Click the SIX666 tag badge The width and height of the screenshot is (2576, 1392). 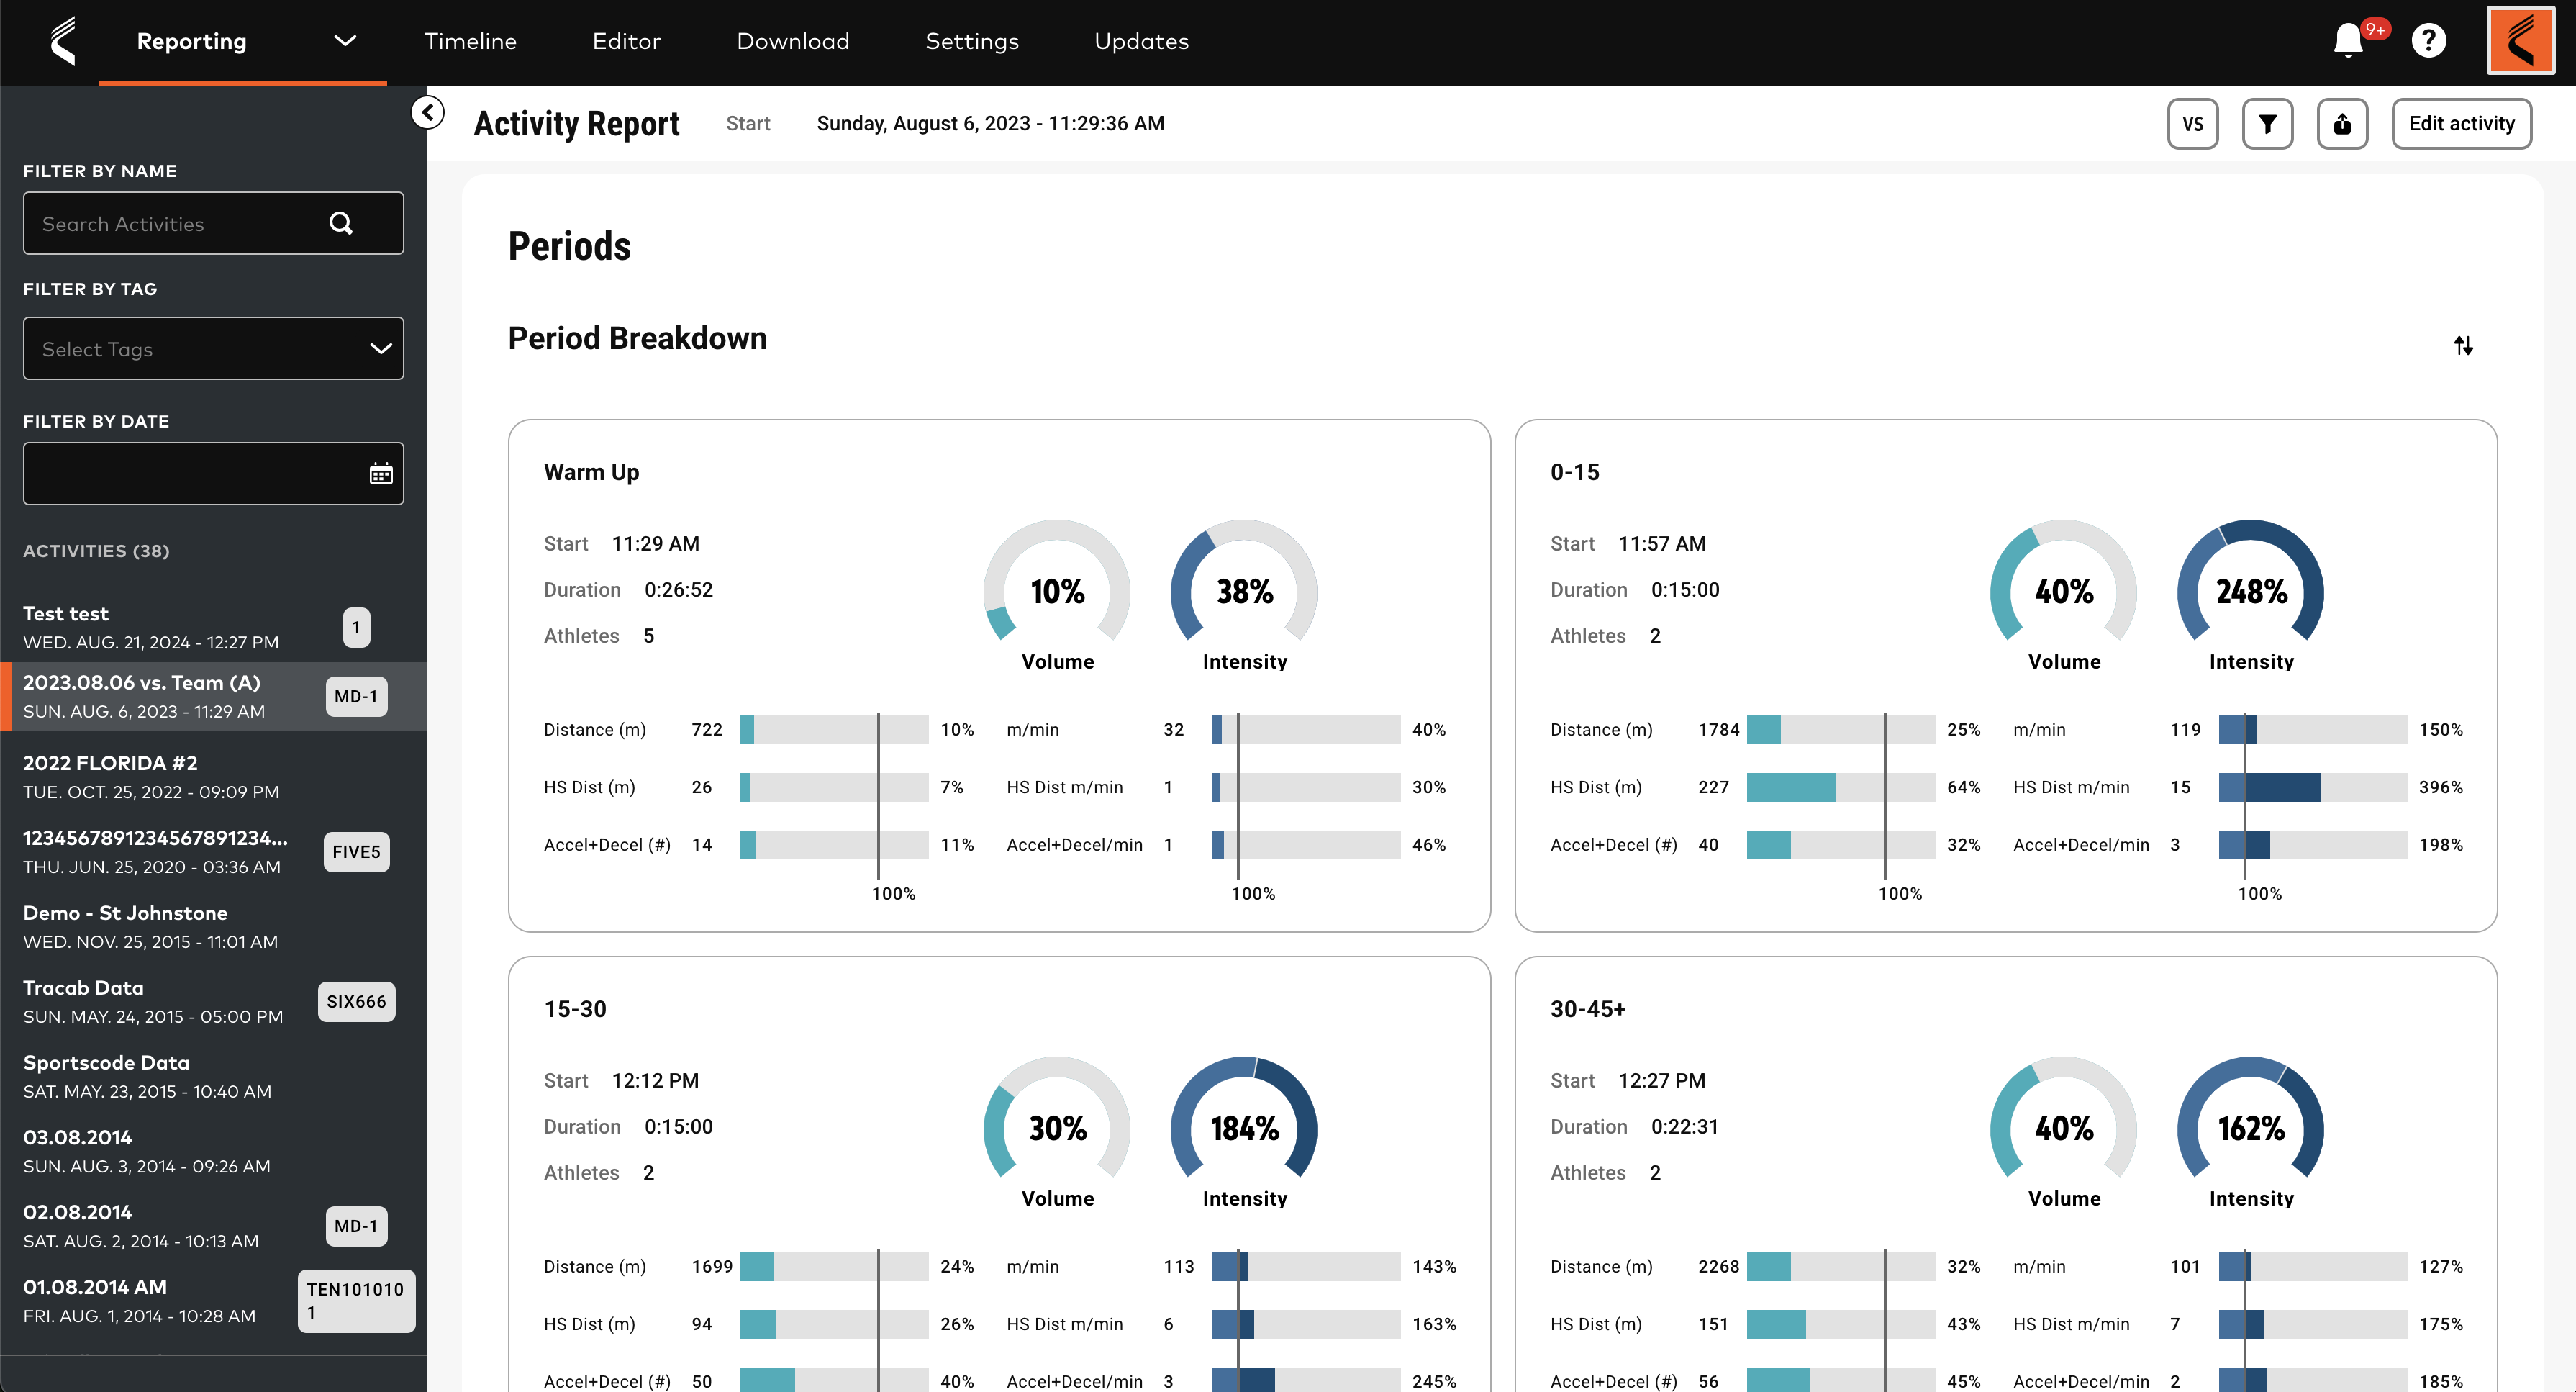coord(356,1001)
